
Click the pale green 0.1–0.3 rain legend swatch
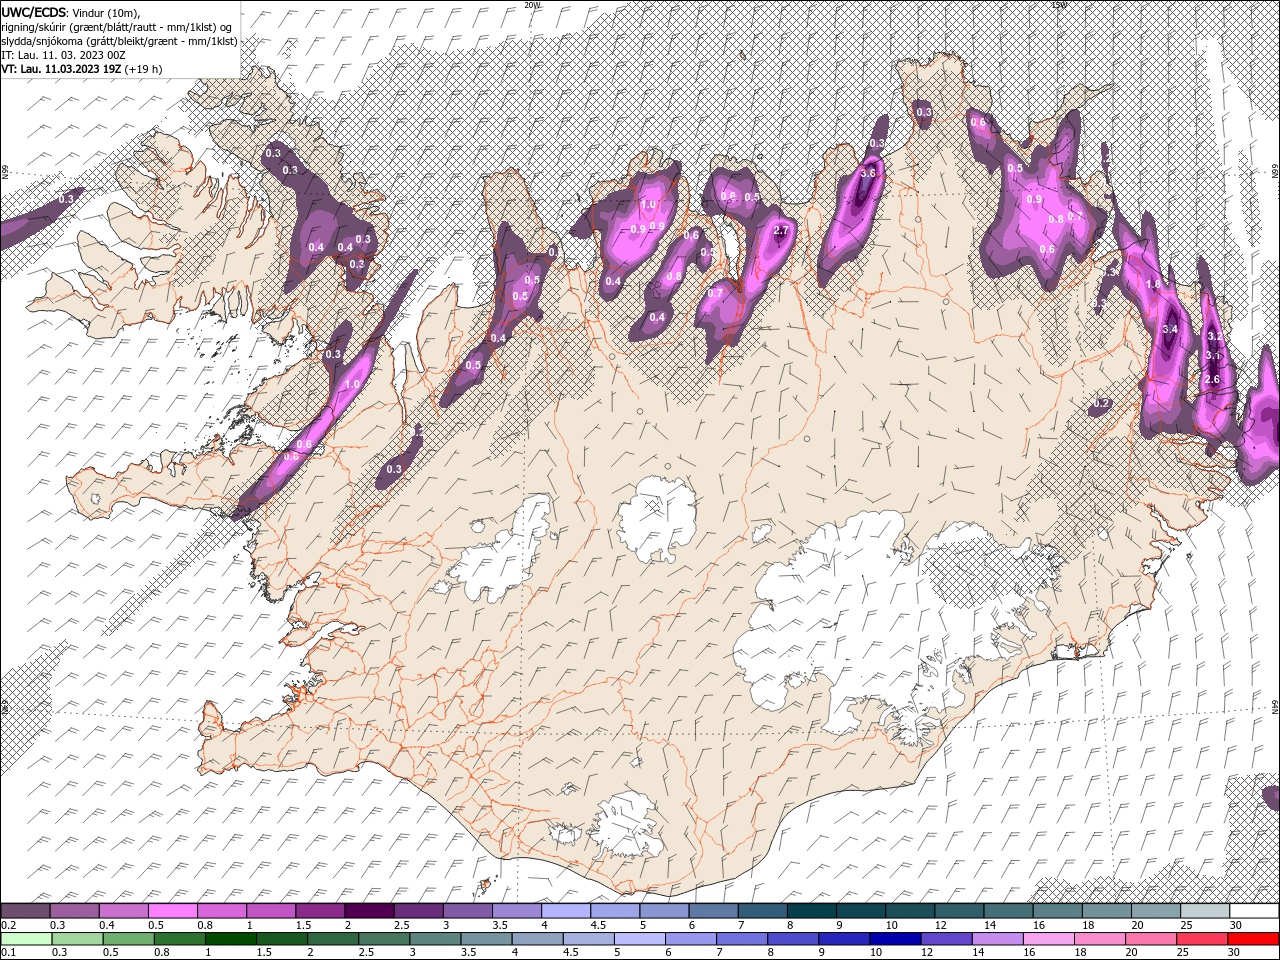pyautogui.click(x=26, y=939)
